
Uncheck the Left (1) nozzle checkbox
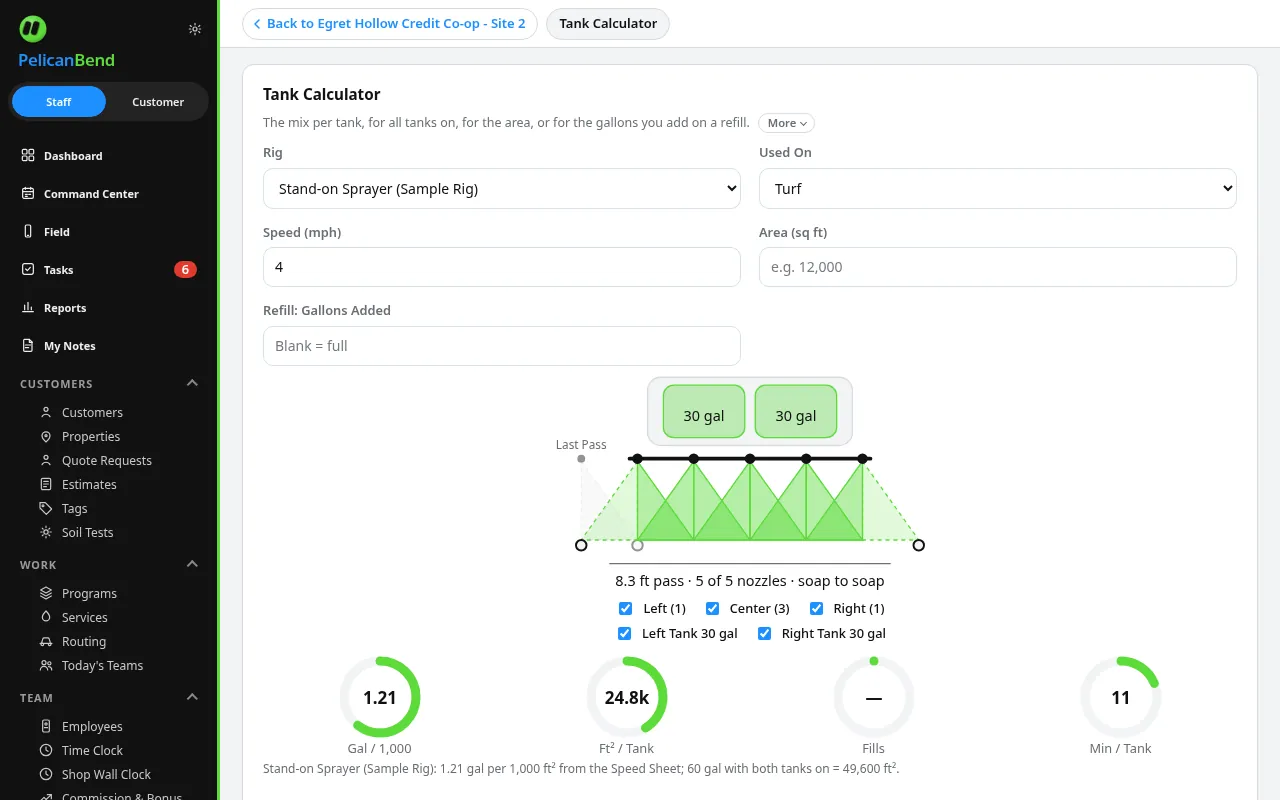625,608
